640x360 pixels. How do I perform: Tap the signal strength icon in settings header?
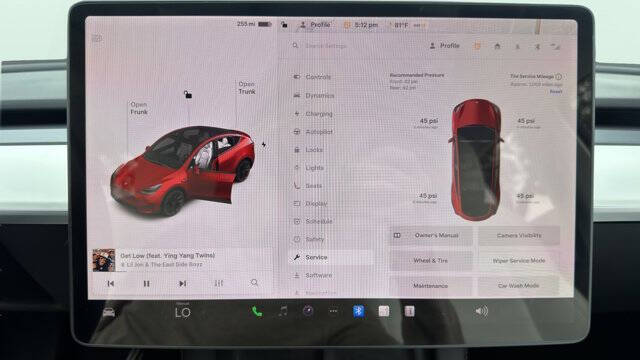click(556, 47)
